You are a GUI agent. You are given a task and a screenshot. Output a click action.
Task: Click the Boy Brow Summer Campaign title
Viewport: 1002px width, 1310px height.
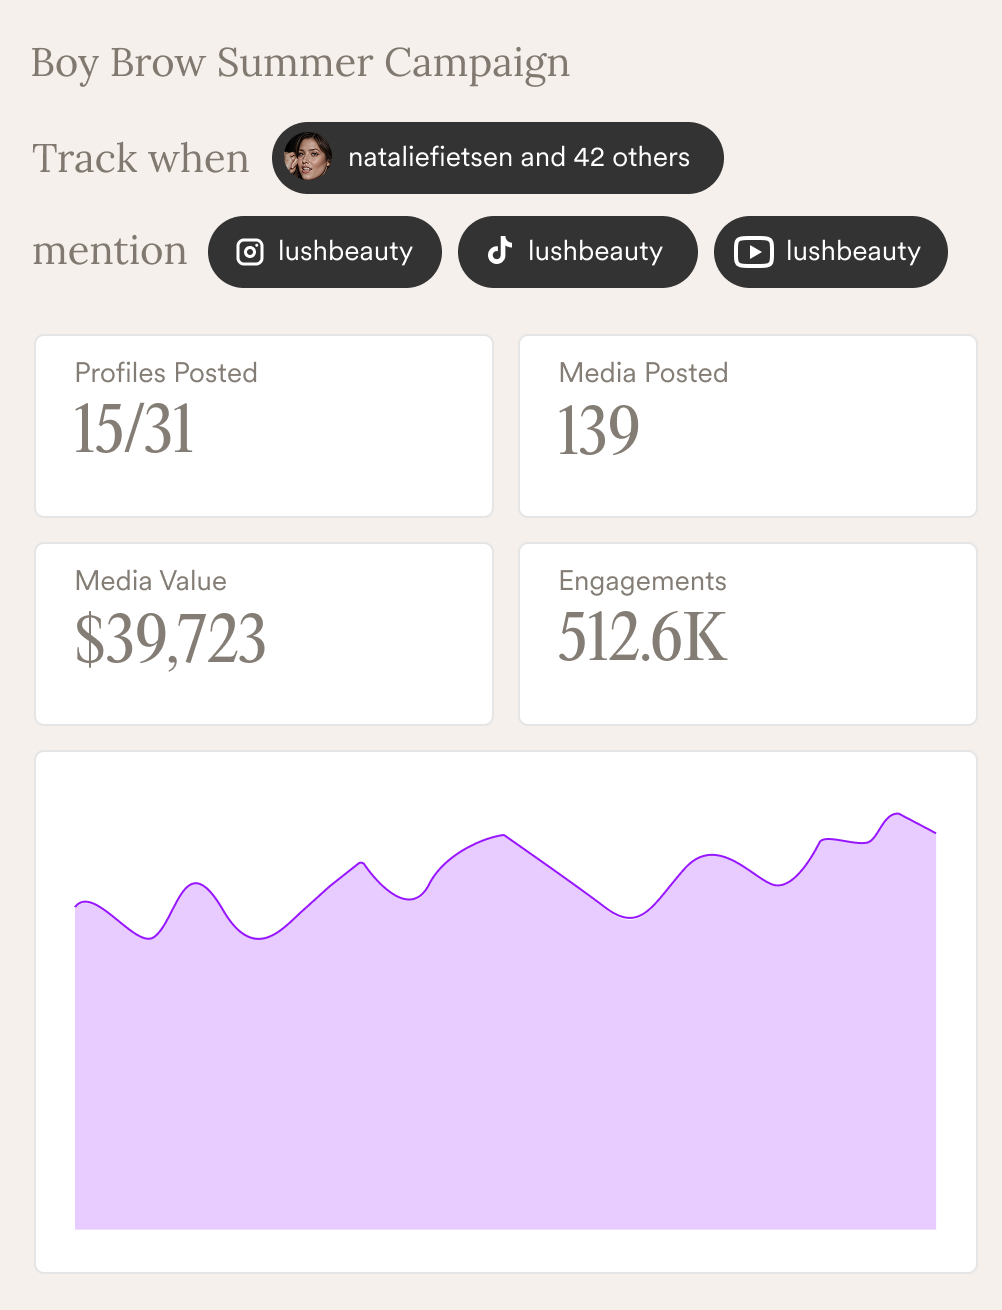pos(300,62)
